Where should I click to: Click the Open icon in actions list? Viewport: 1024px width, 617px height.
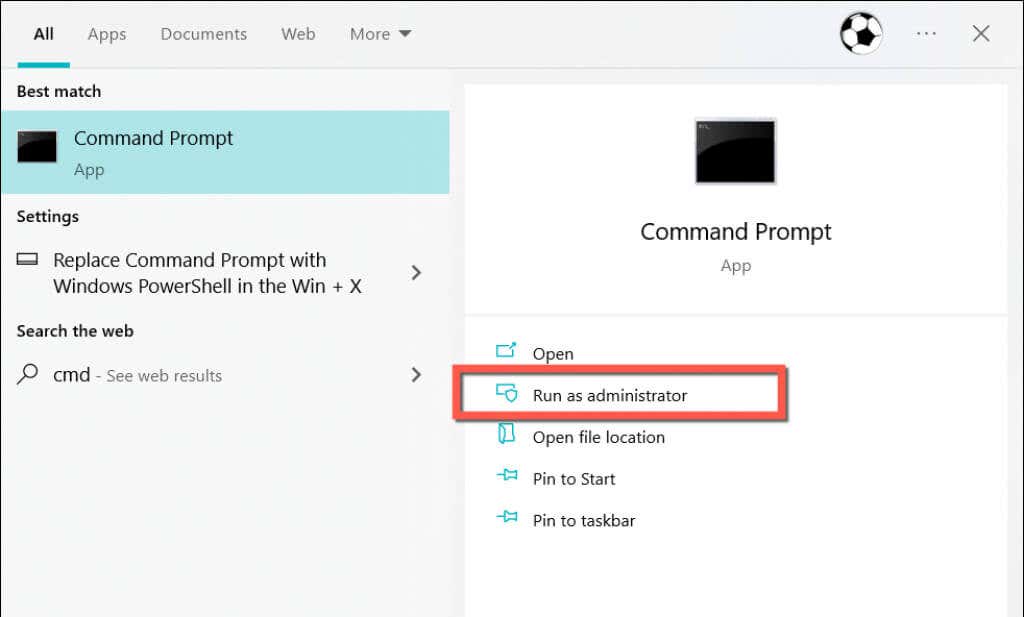tap(507, 352)
